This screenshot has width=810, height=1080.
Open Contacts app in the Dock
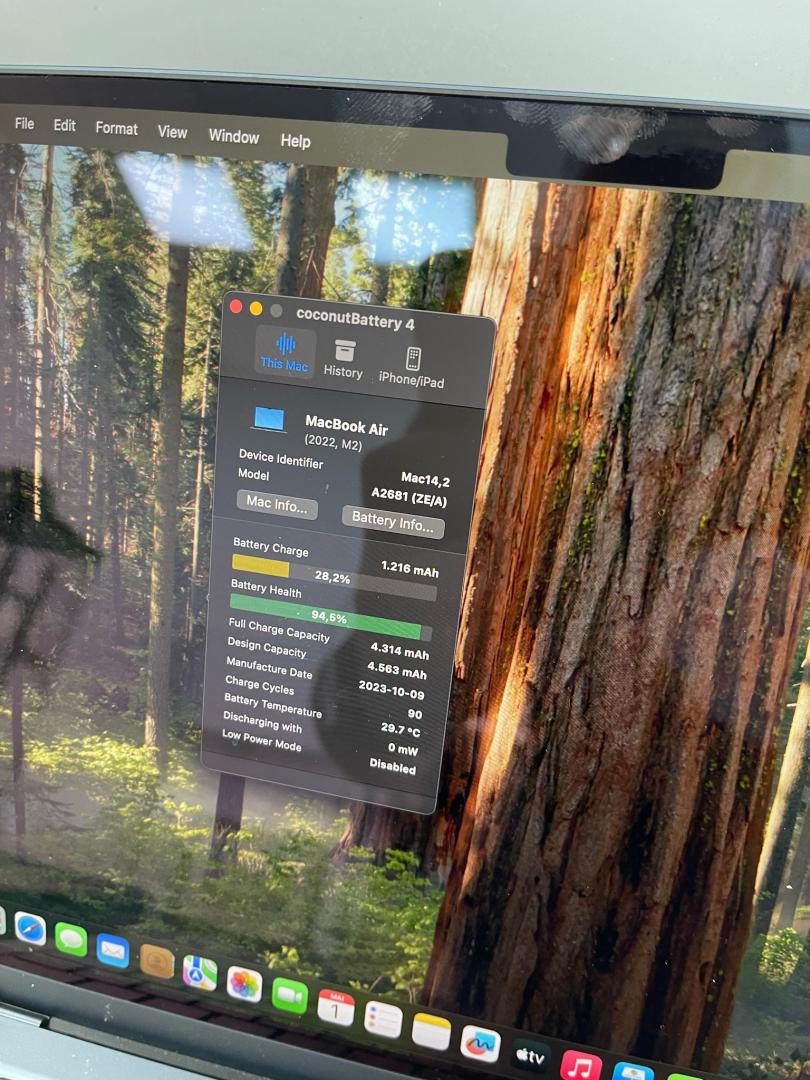[x=157, y=962]
